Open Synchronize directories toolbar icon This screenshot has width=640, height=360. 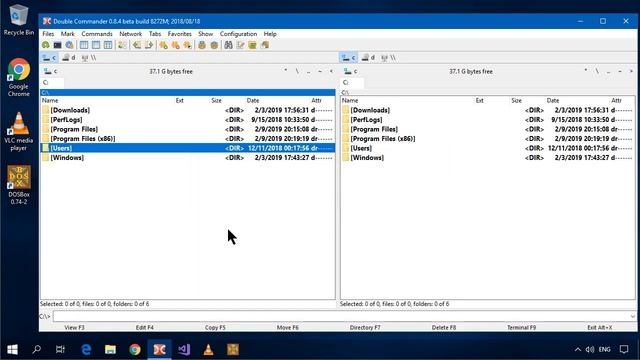[x=253, y=45]
